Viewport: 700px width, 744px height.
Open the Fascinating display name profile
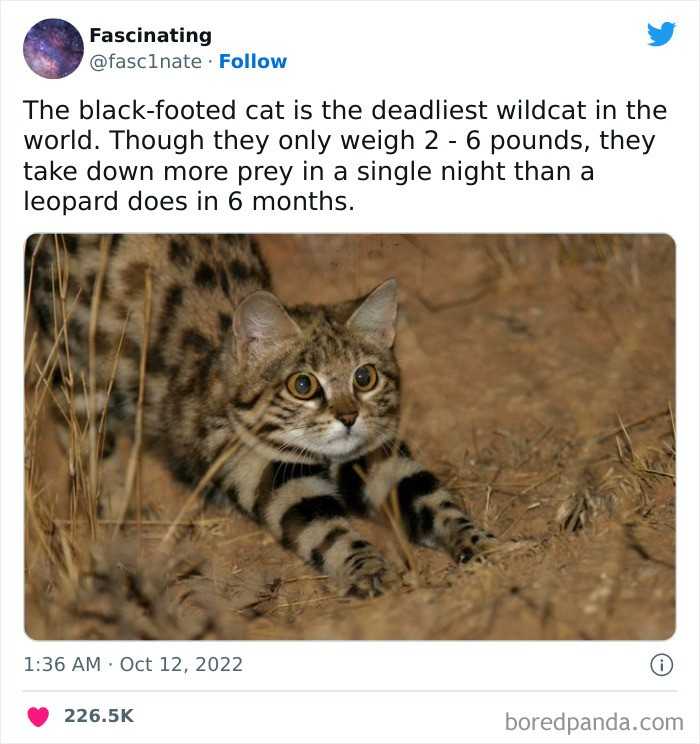[150, 36]
